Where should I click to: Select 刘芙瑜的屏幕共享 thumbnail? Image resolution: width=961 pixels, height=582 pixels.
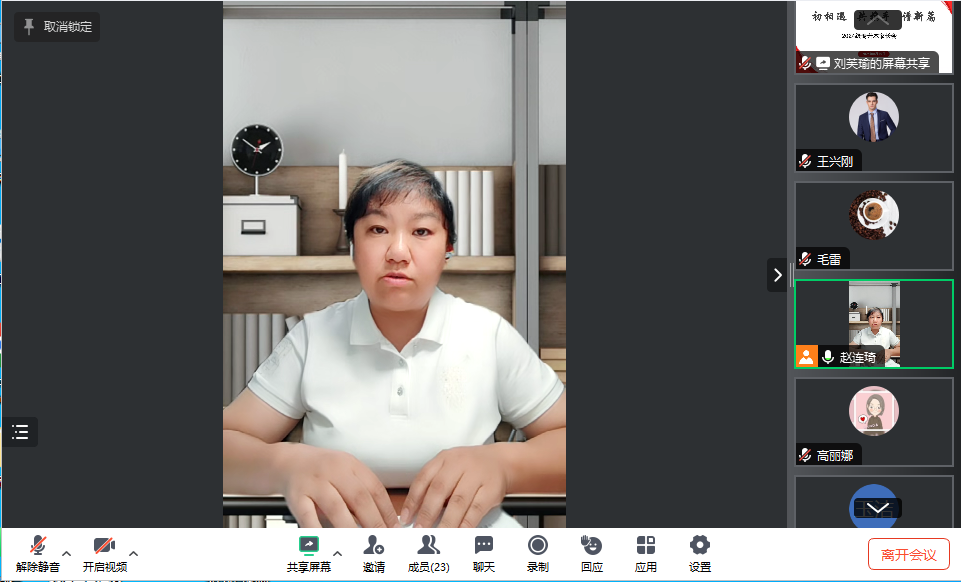click(x=873, y=37)
